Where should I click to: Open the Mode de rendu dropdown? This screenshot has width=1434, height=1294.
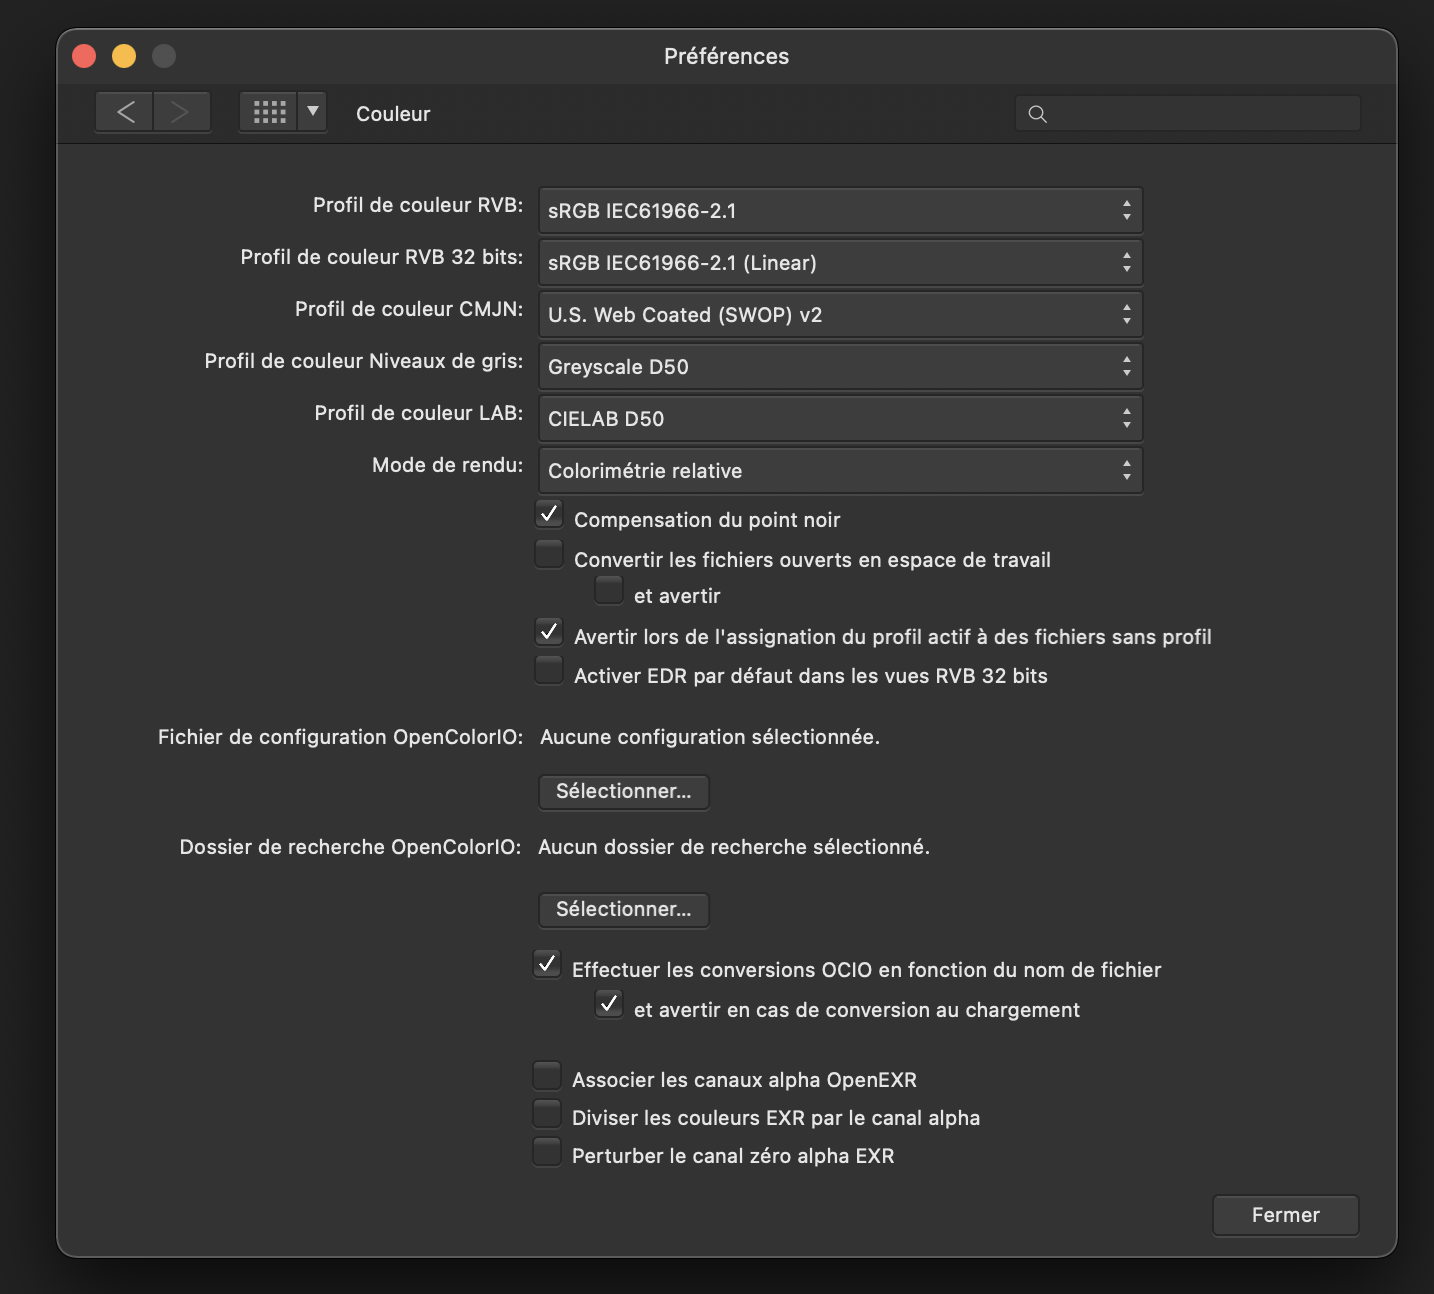(x=840, y=471)
